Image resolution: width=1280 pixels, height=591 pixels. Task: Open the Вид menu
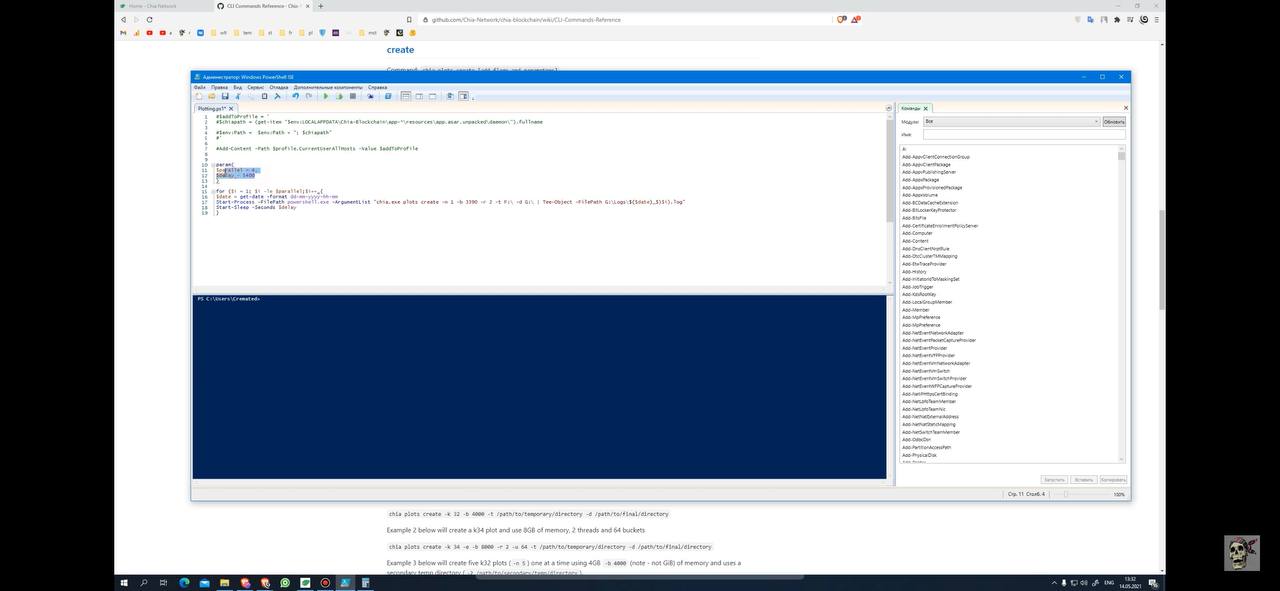pyautogui.click(x=238, y=87)
